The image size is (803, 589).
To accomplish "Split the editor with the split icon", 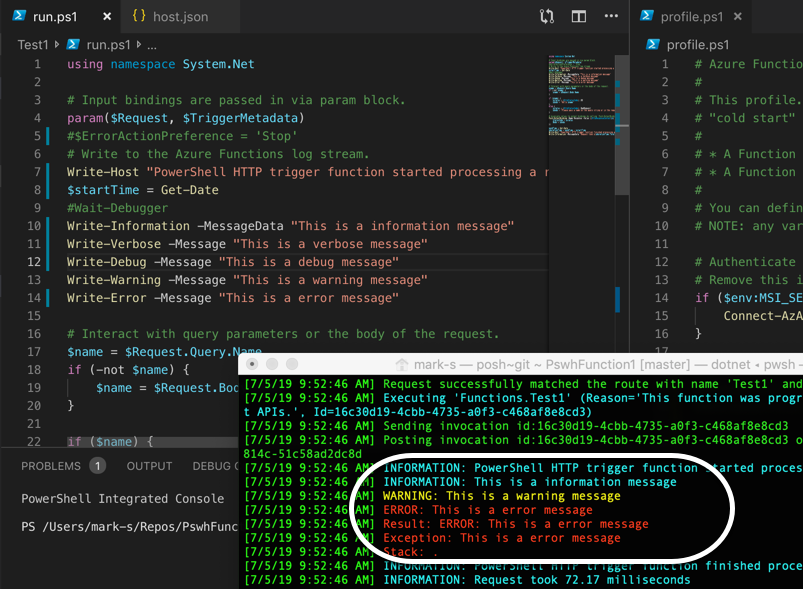I will click(x=579, y=16).
